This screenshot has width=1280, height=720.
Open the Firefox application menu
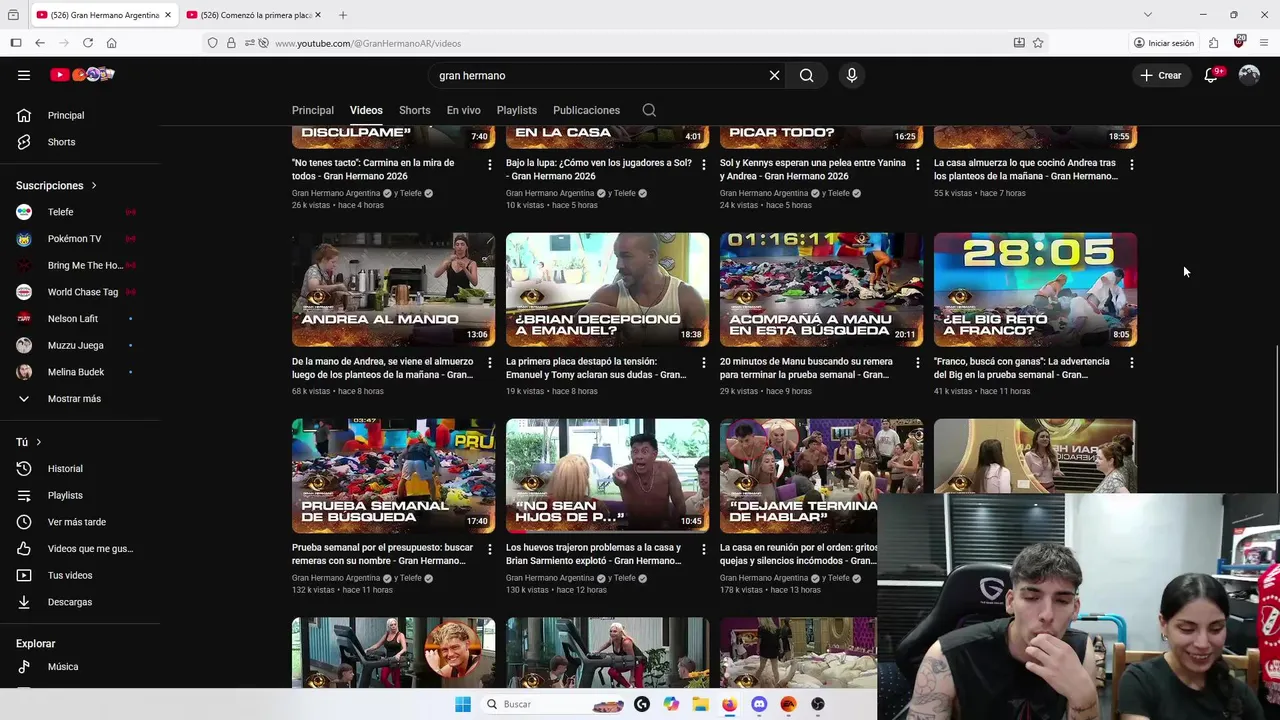[x=1264, y=43]
